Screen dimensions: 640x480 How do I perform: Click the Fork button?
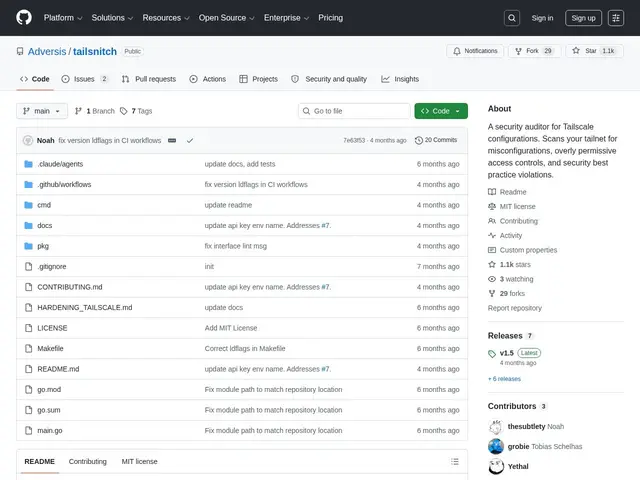534,51
